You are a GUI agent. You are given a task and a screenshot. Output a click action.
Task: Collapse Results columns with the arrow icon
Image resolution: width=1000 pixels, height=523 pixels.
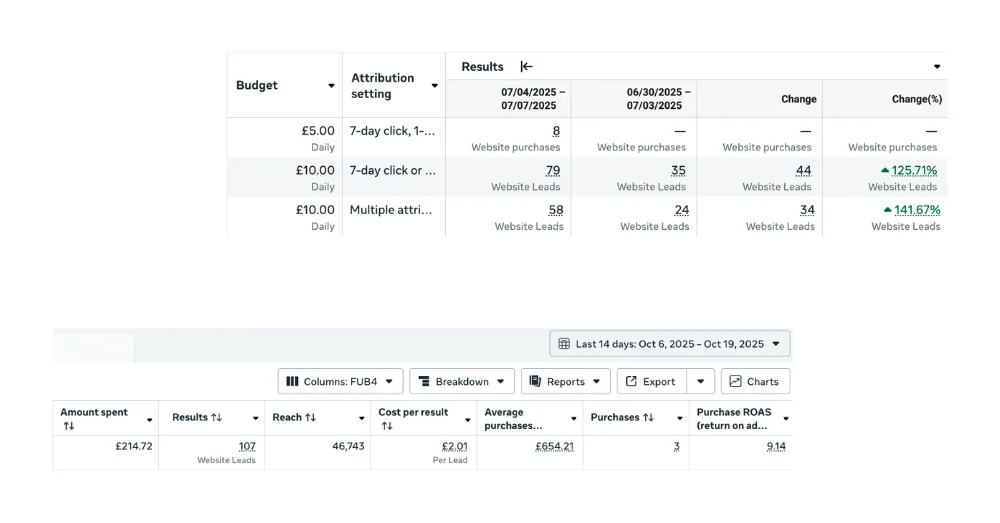[526, 67]
